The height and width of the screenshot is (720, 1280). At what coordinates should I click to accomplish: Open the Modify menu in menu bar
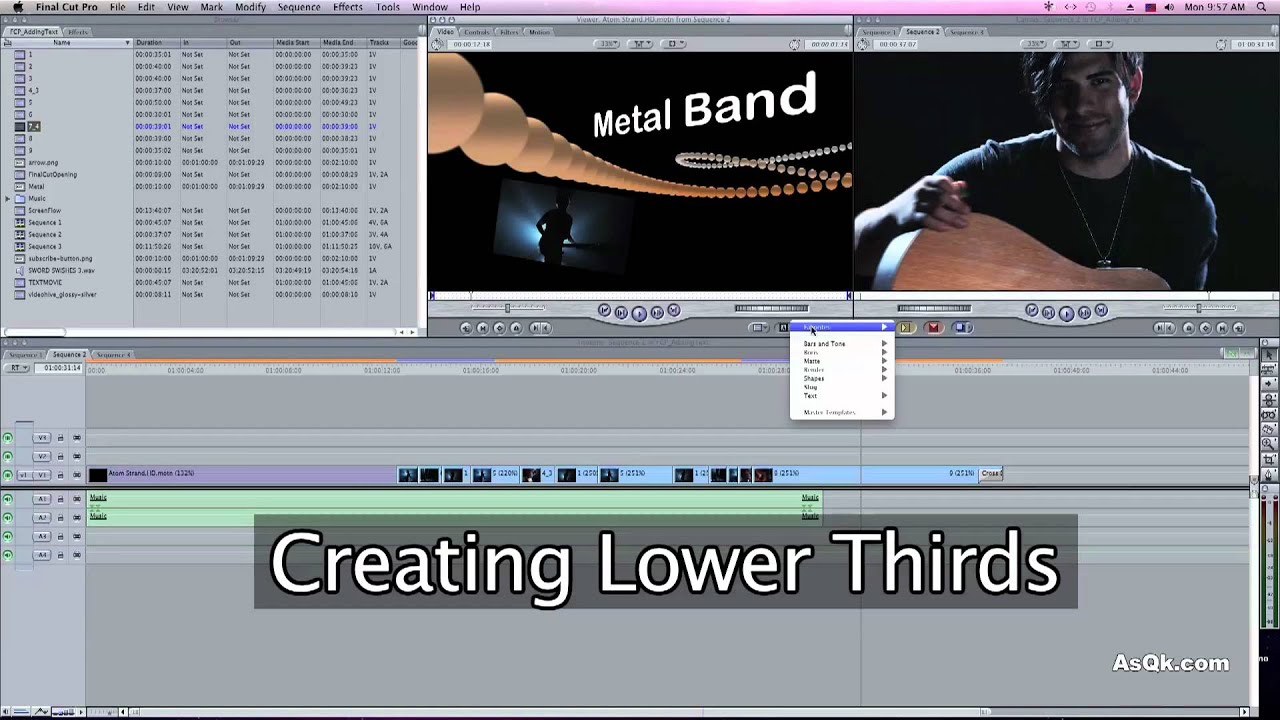point(250,7)
